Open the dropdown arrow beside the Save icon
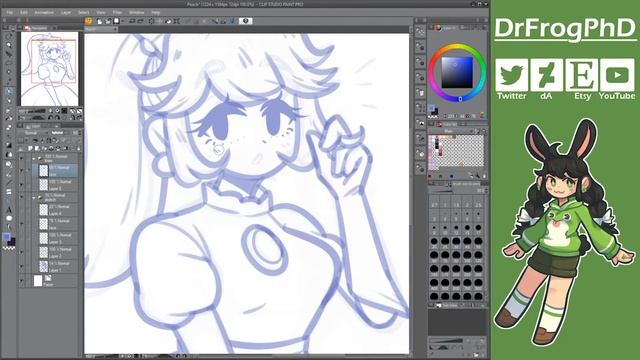The width and height of the screenshot is (640, 360). coord(122,21)
